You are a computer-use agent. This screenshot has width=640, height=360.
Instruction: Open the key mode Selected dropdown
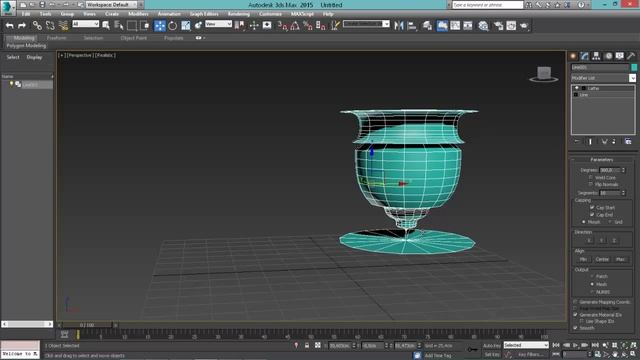pyautogui.click(x=526, y=345)
